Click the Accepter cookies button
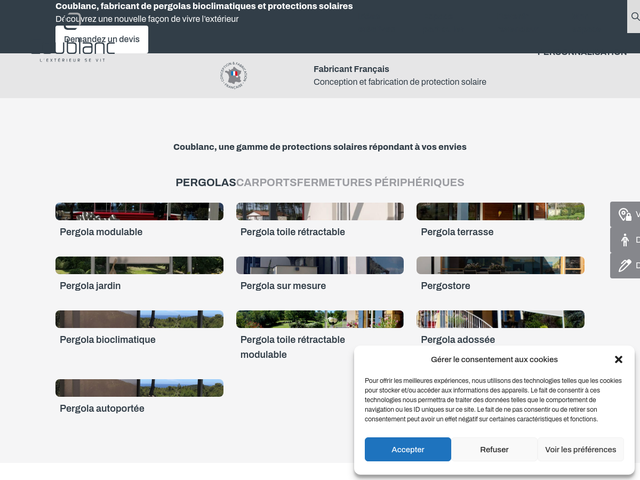Viewport: 640px width, 480px height. 408,449
